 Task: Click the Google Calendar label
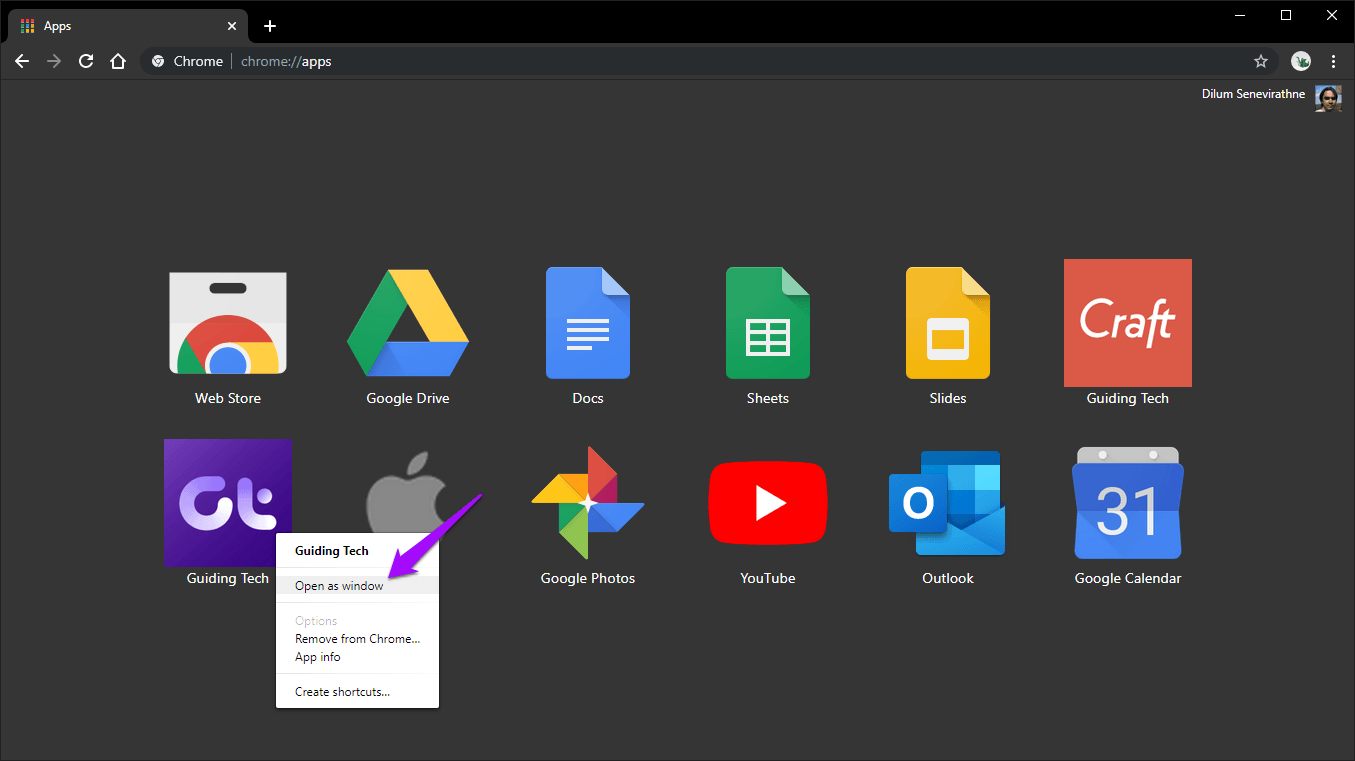click(1128, 578)
